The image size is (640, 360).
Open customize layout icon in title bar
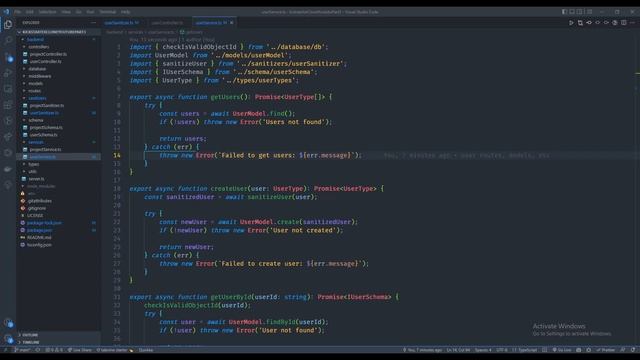click(x=589, y=12)
